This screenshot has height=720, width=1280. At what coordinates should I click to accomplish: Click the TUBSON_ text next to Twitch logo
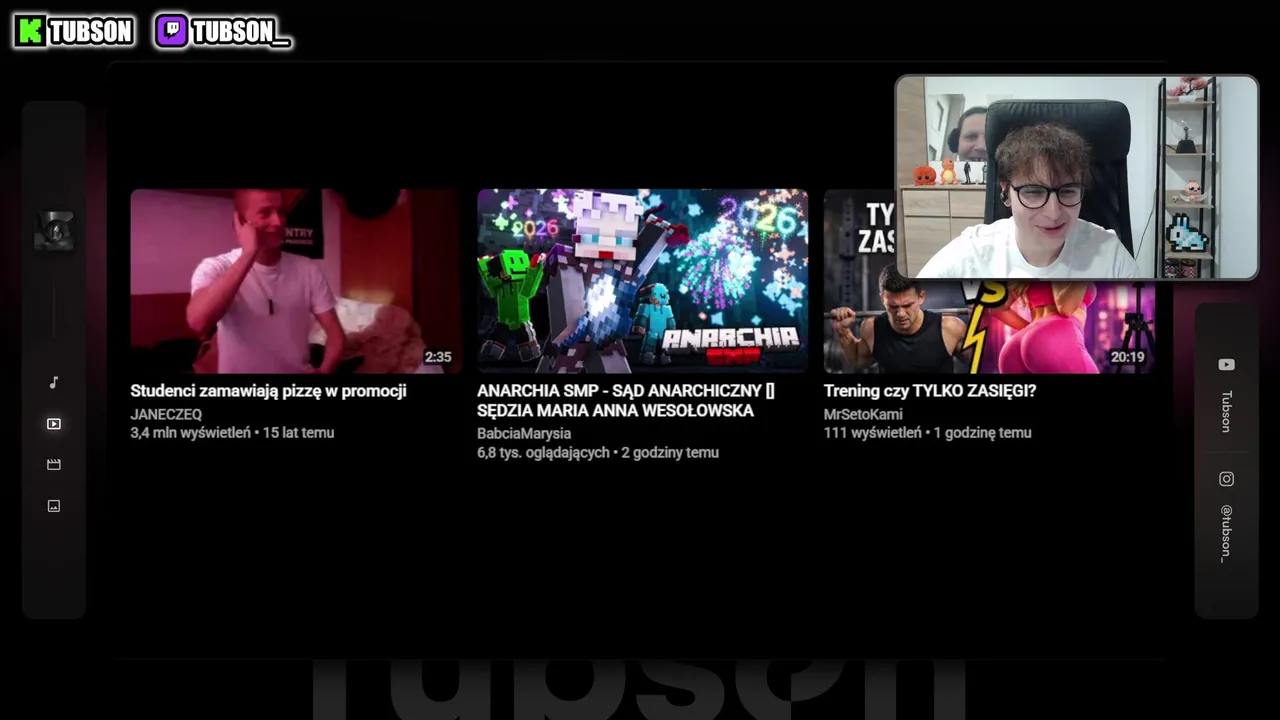click(x=240, y=32)
